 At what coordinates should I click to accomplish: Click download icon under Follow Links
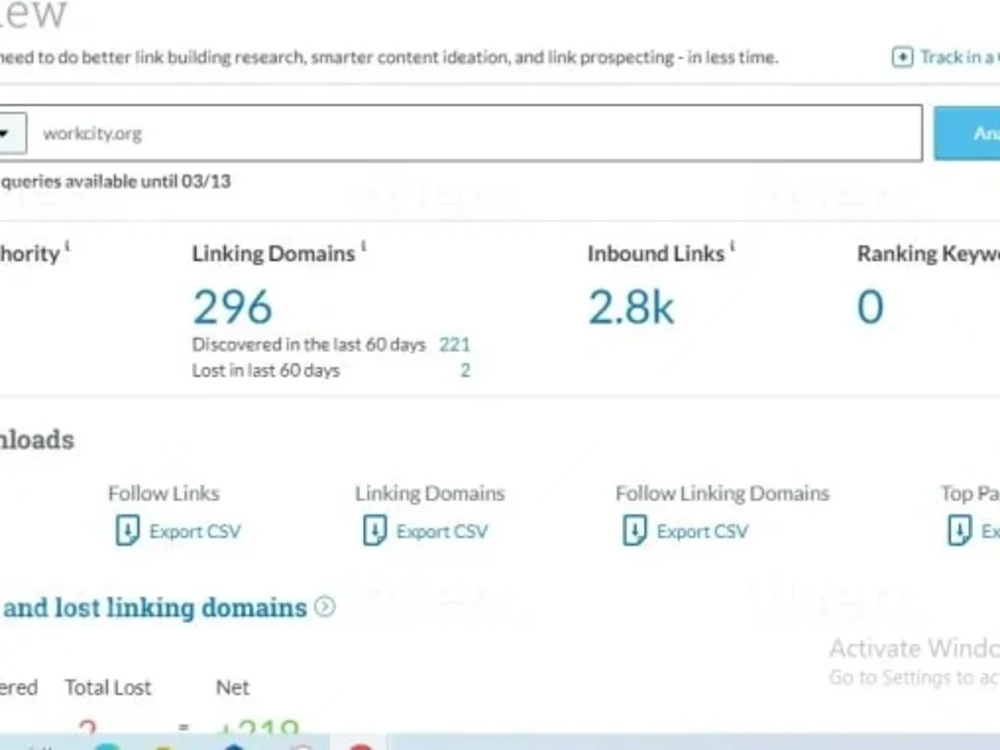click(x=128, y=531)
